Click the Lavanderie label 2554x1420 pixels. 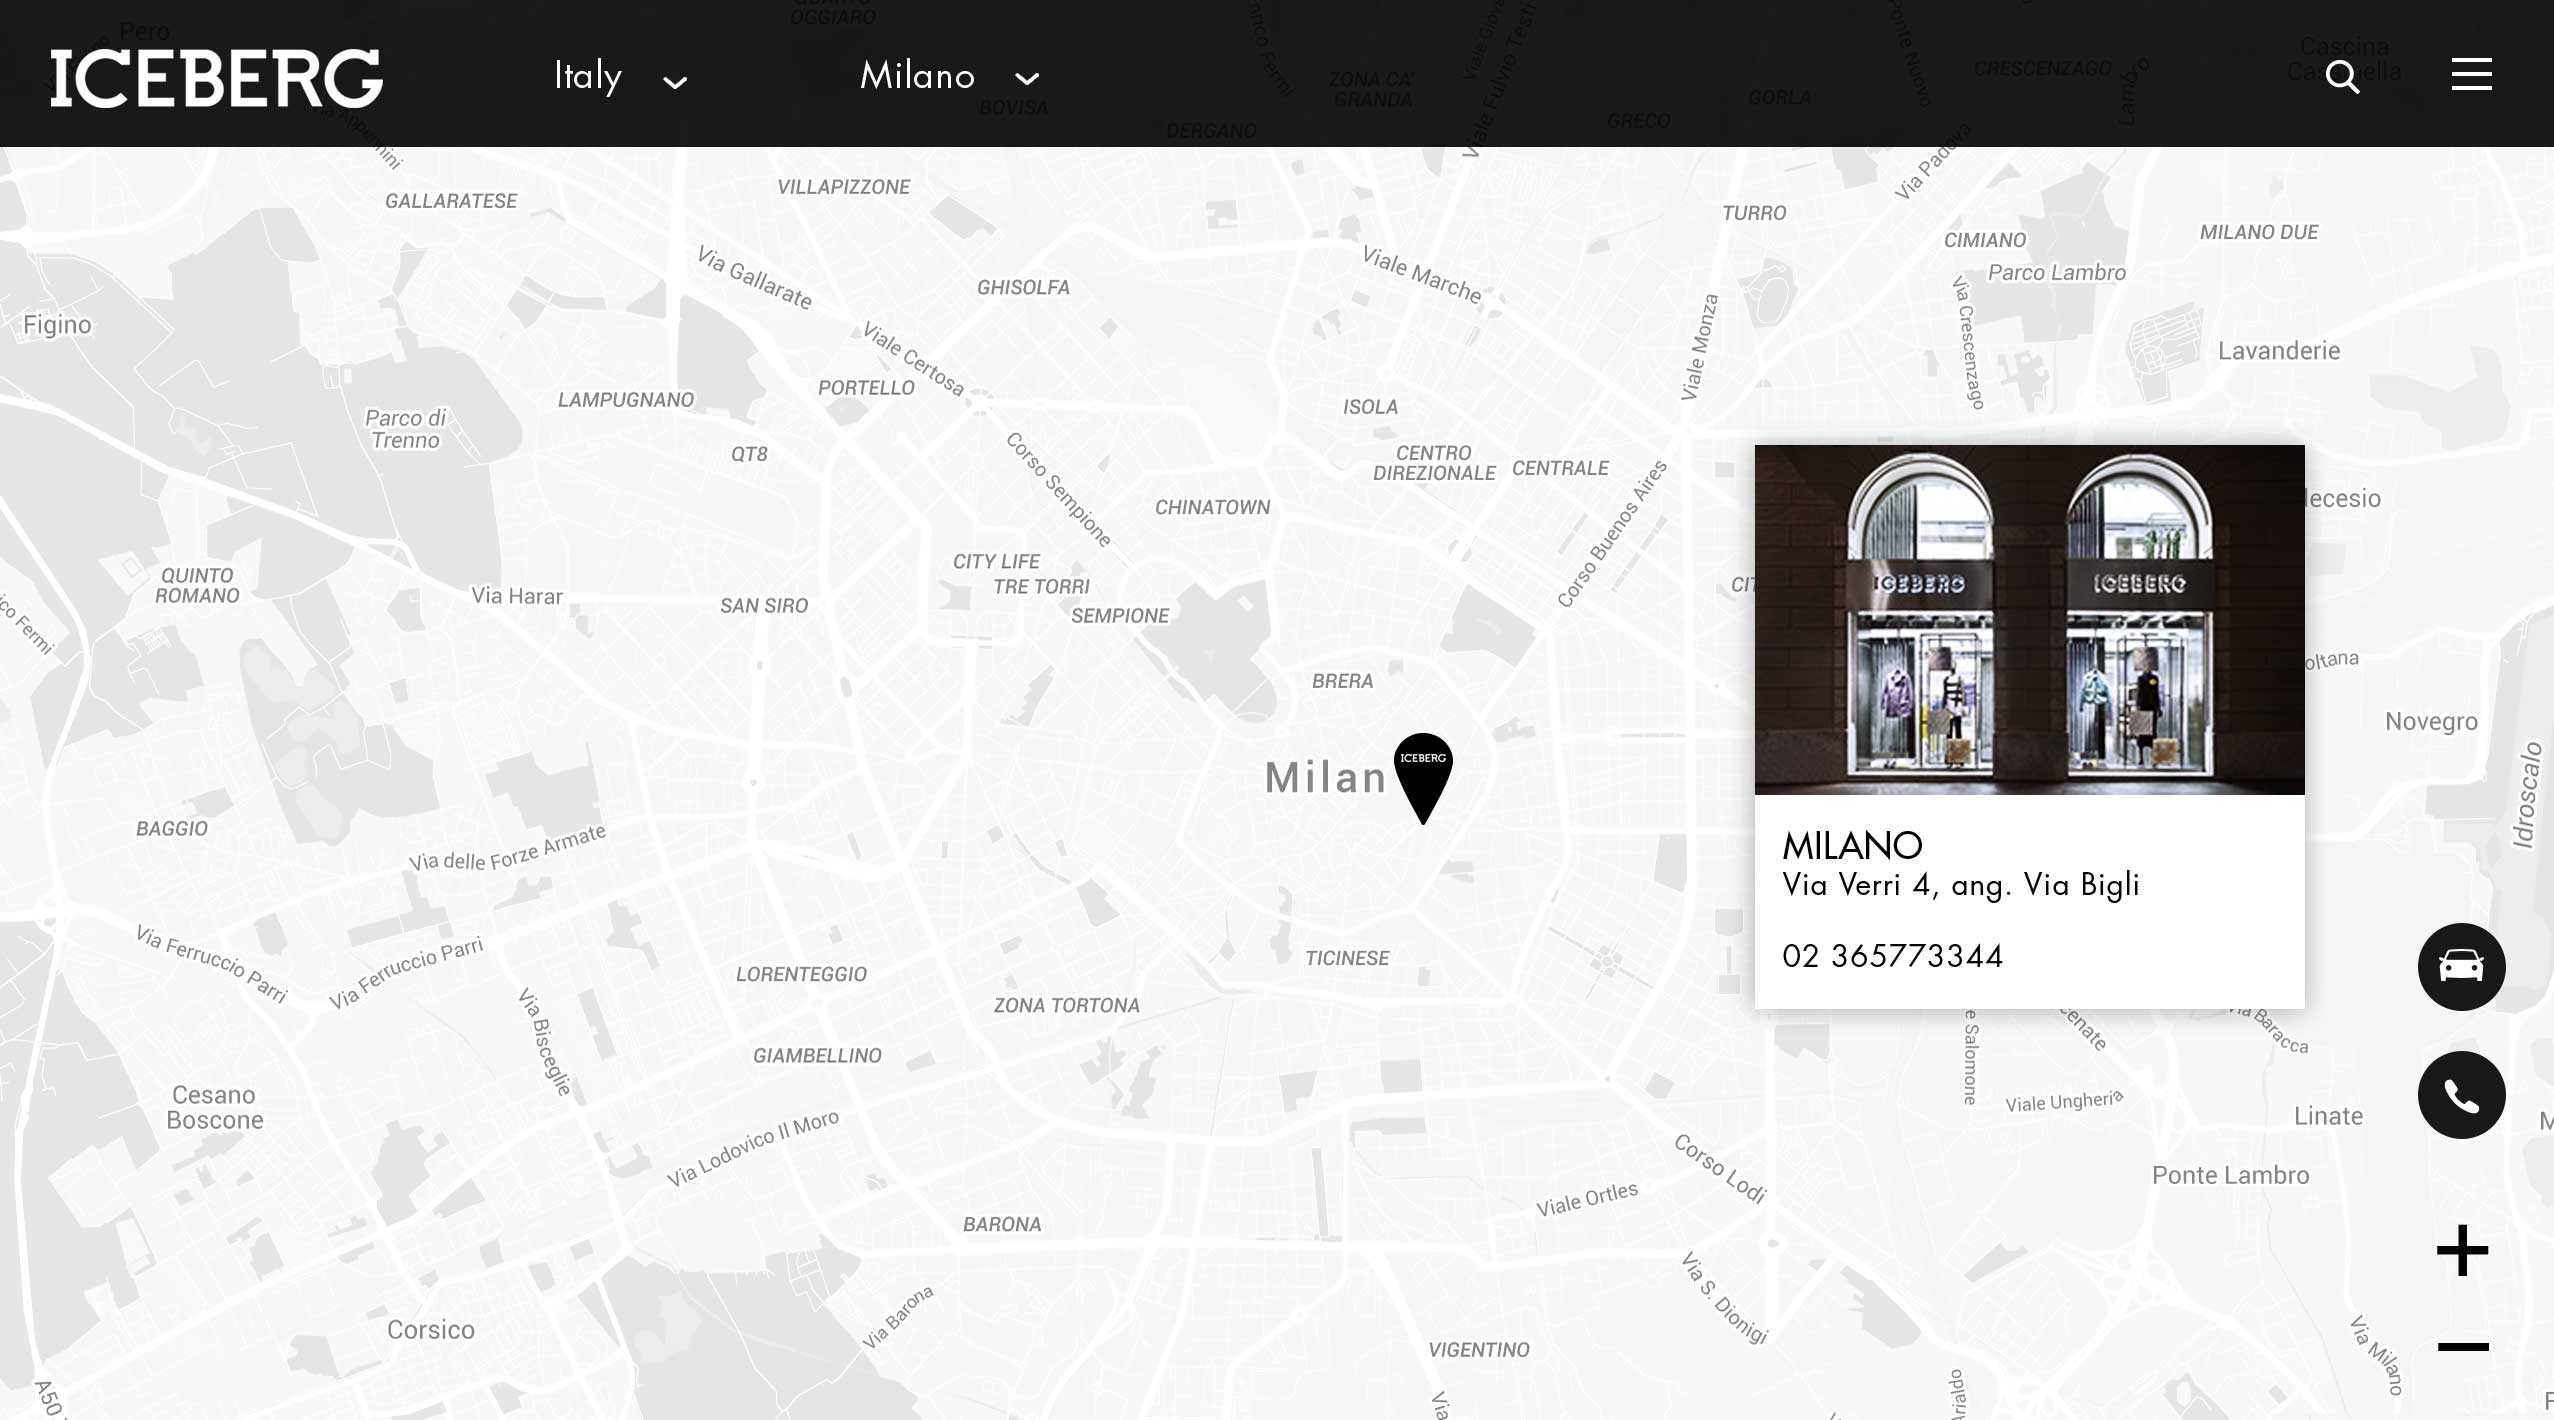(x=2279, y=351)
